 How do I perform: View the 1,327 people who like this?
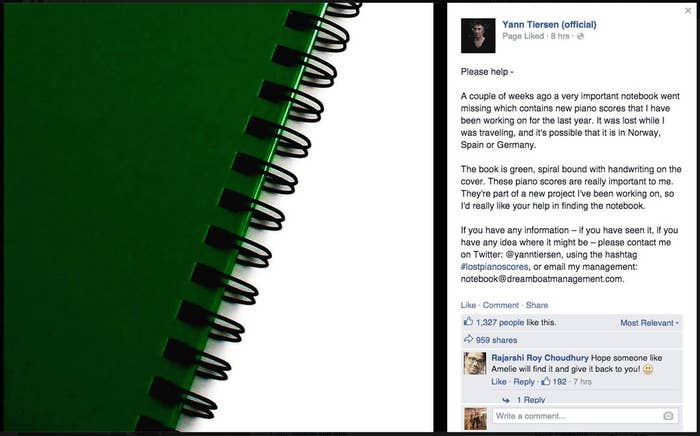(x=500, y=322)
